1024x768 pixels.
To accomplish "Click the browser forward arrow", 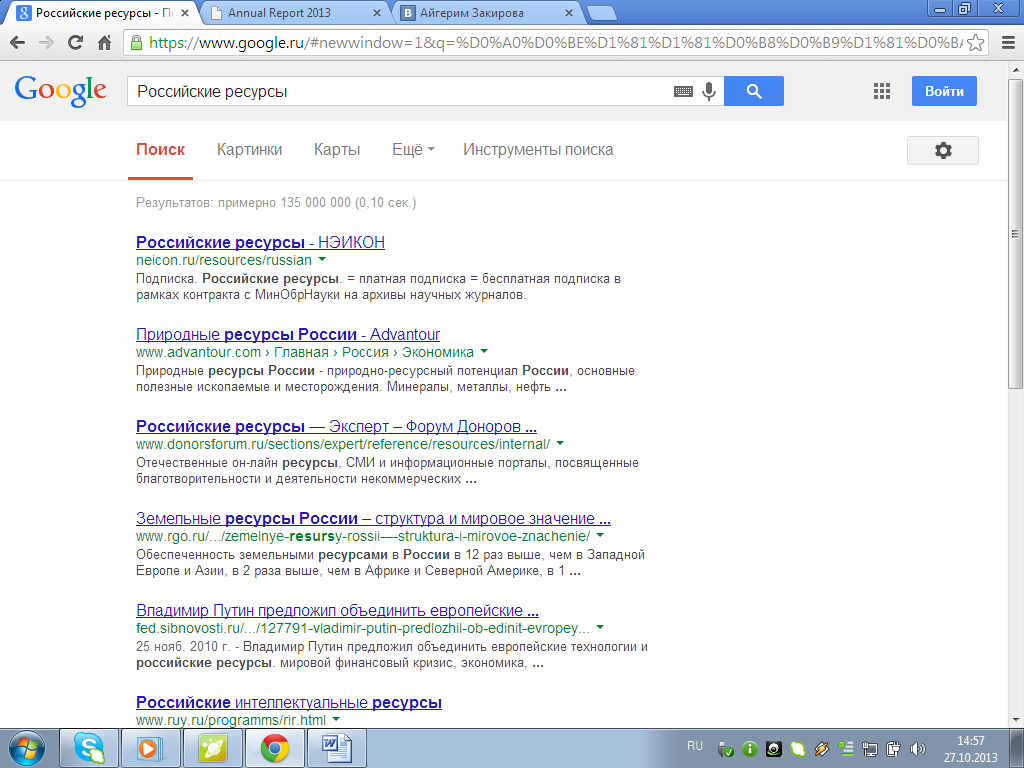I will click(46, 43).
